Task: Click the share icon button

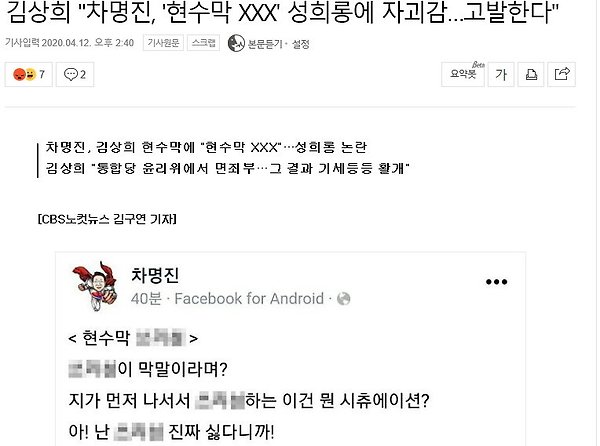Action: 561,74
